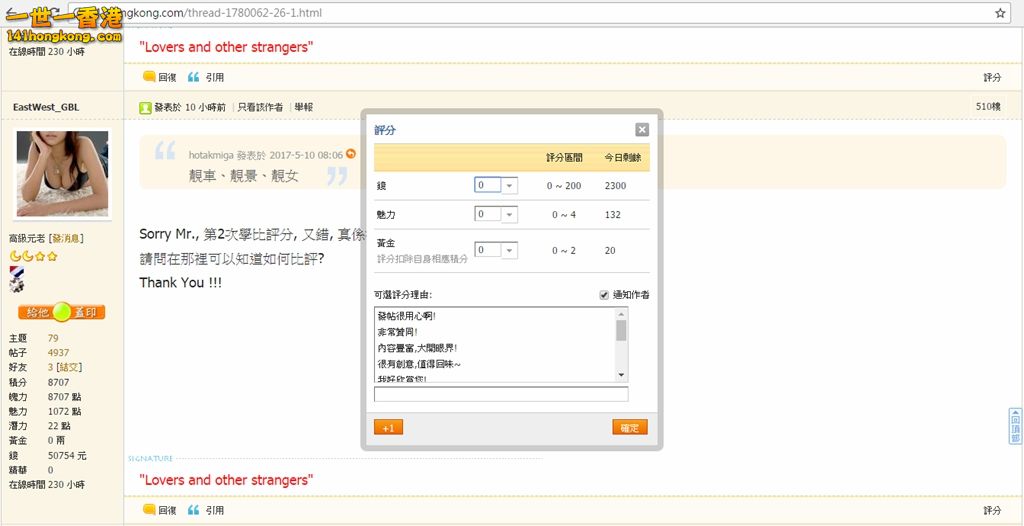The width and height of the screenshot is (1024, 526).
Task: Open EastWest_GBL's avatar picture
Action: (x=62, y=174)
